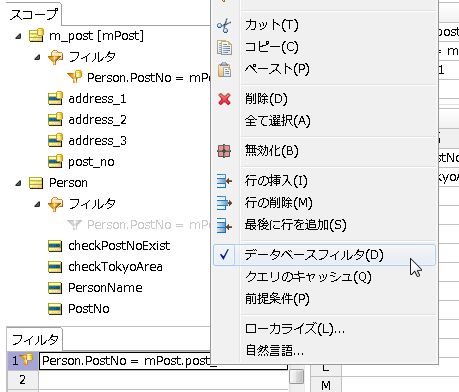Click the address_2 column icon
This screenshot has height=392, width=459.
55,119
